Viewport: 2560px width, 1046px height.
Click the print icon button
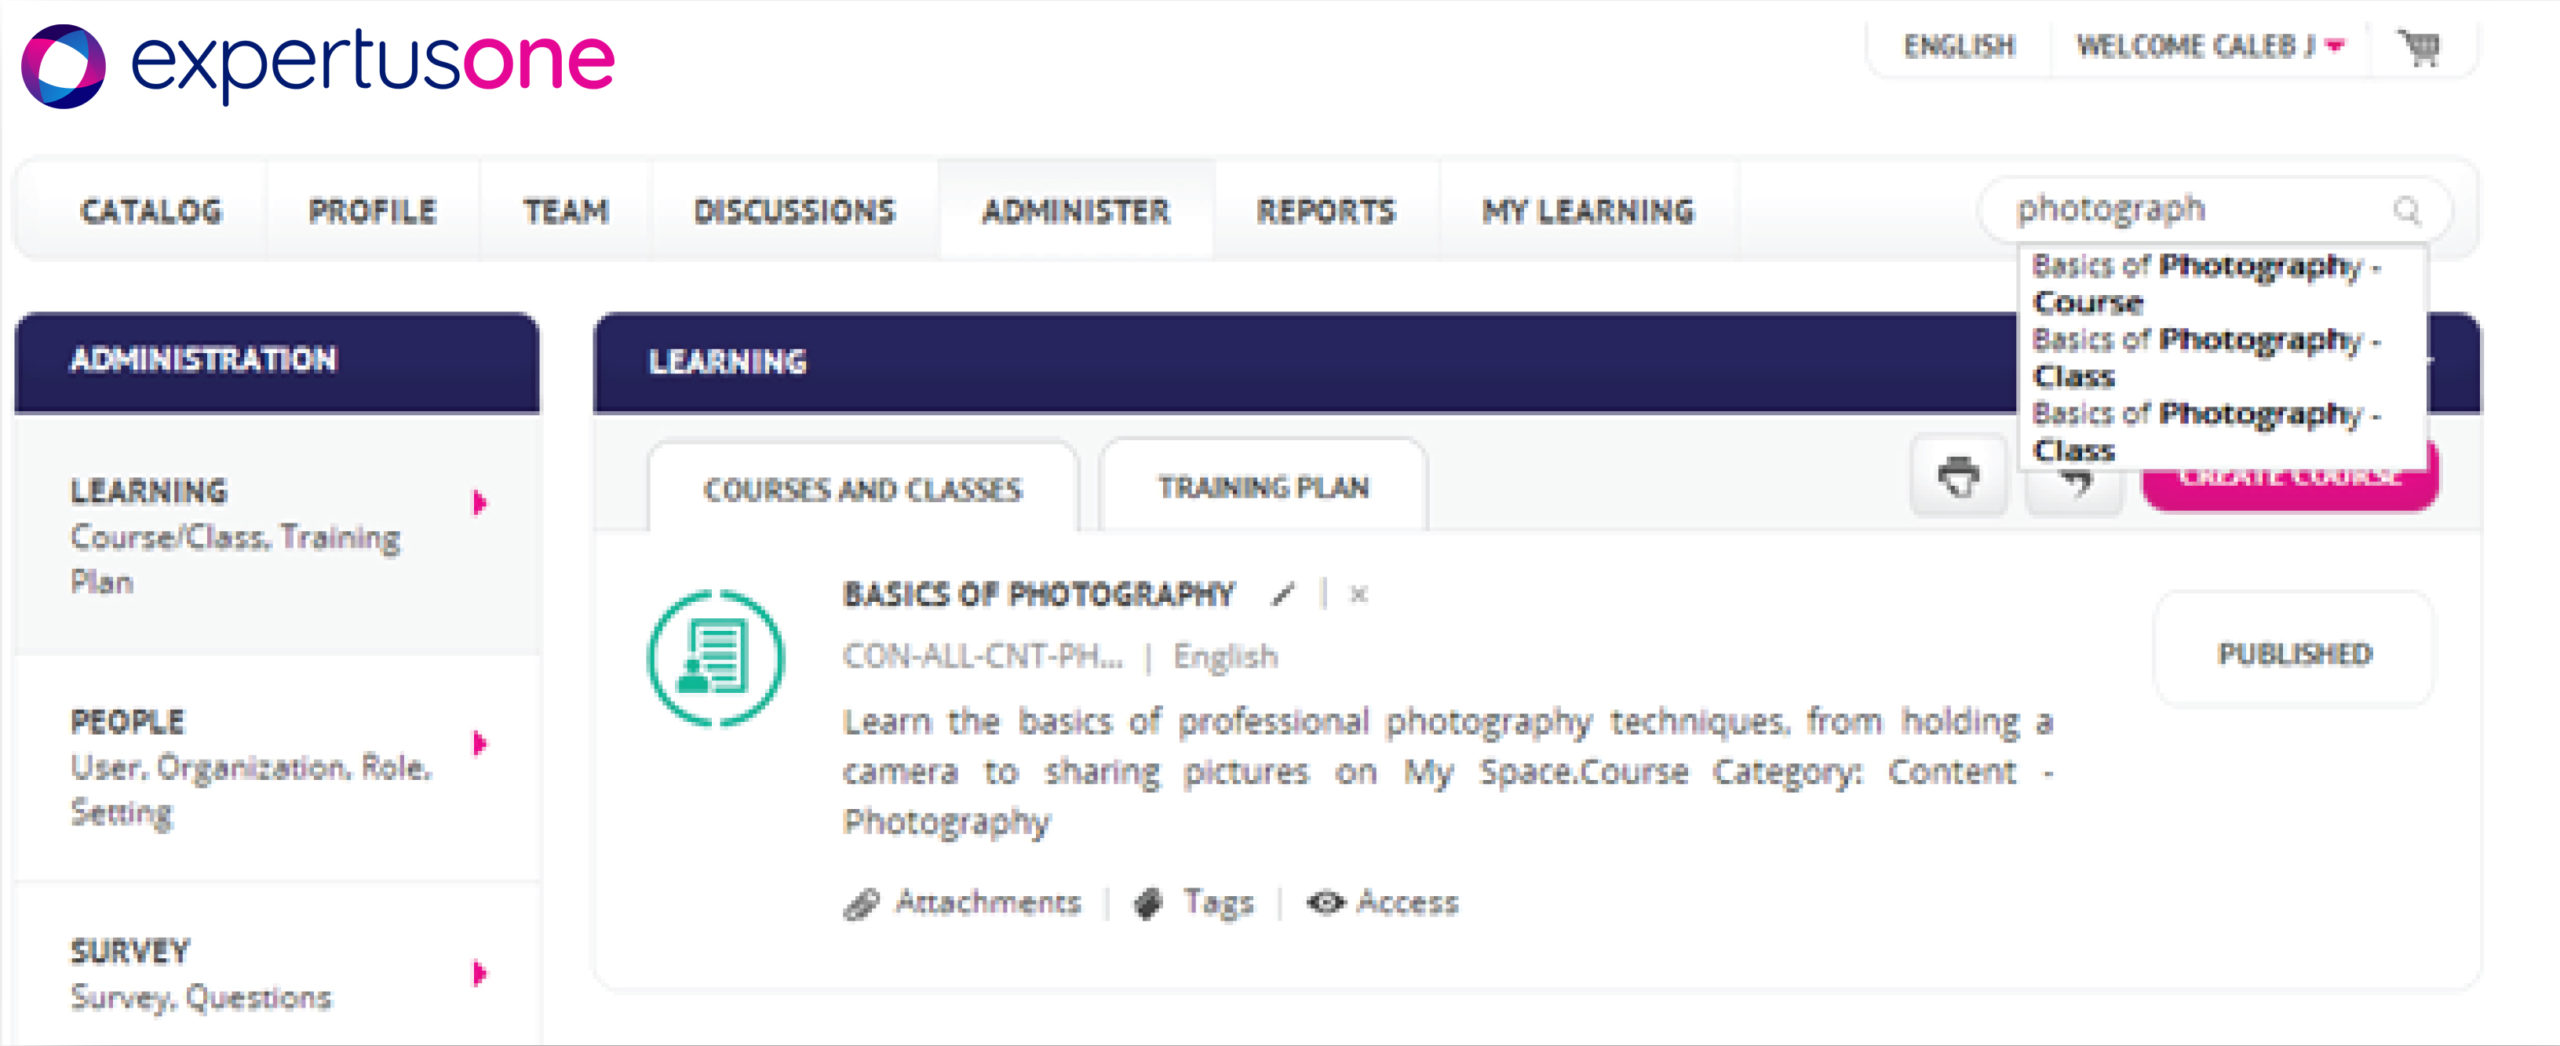tap(1958, 477)
